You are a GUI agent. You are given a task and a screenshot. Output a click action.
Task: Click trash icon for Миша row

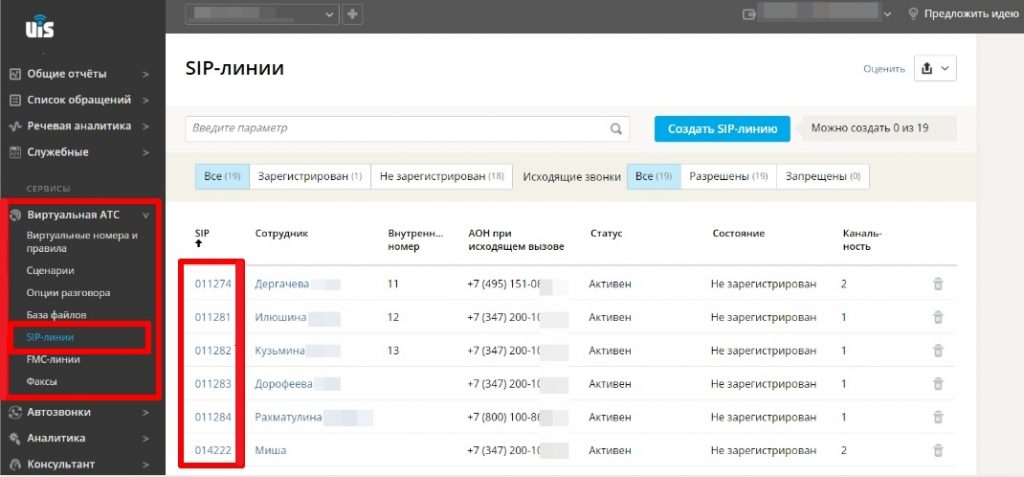coord(937,451)
